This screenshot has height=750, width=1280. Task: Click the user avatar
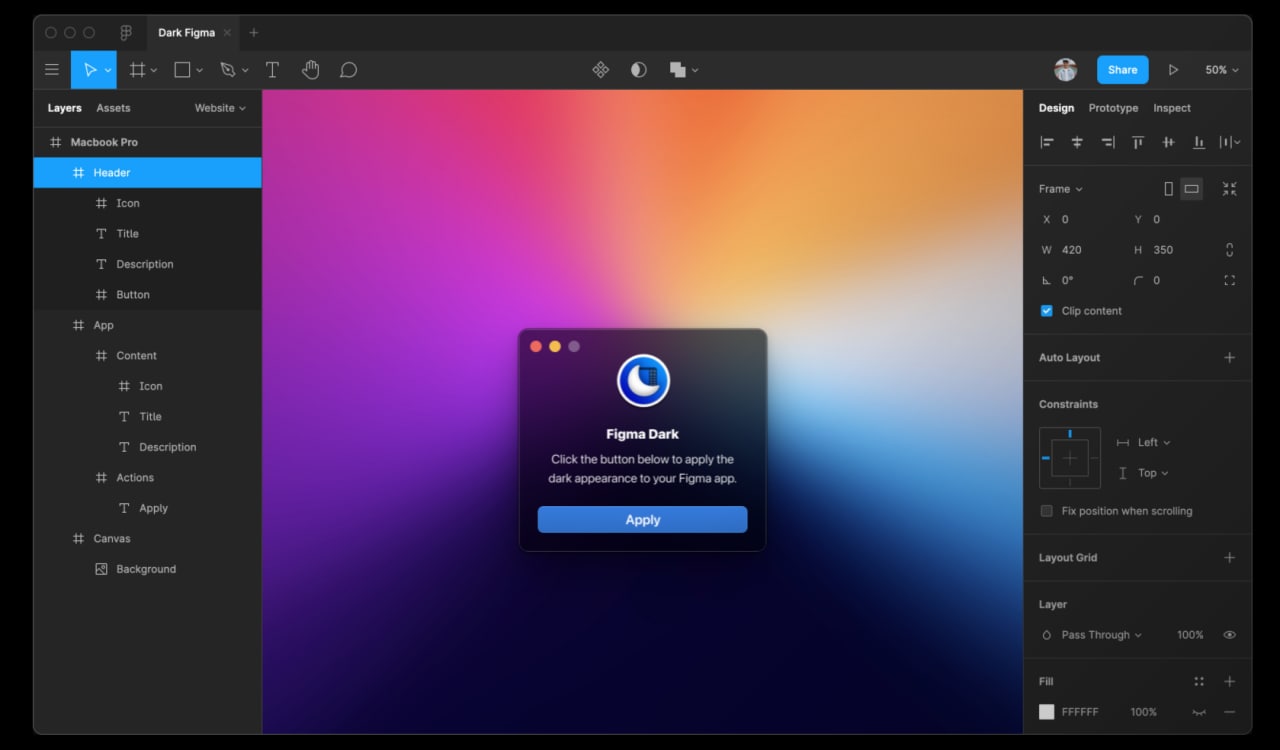point(1066,70)
